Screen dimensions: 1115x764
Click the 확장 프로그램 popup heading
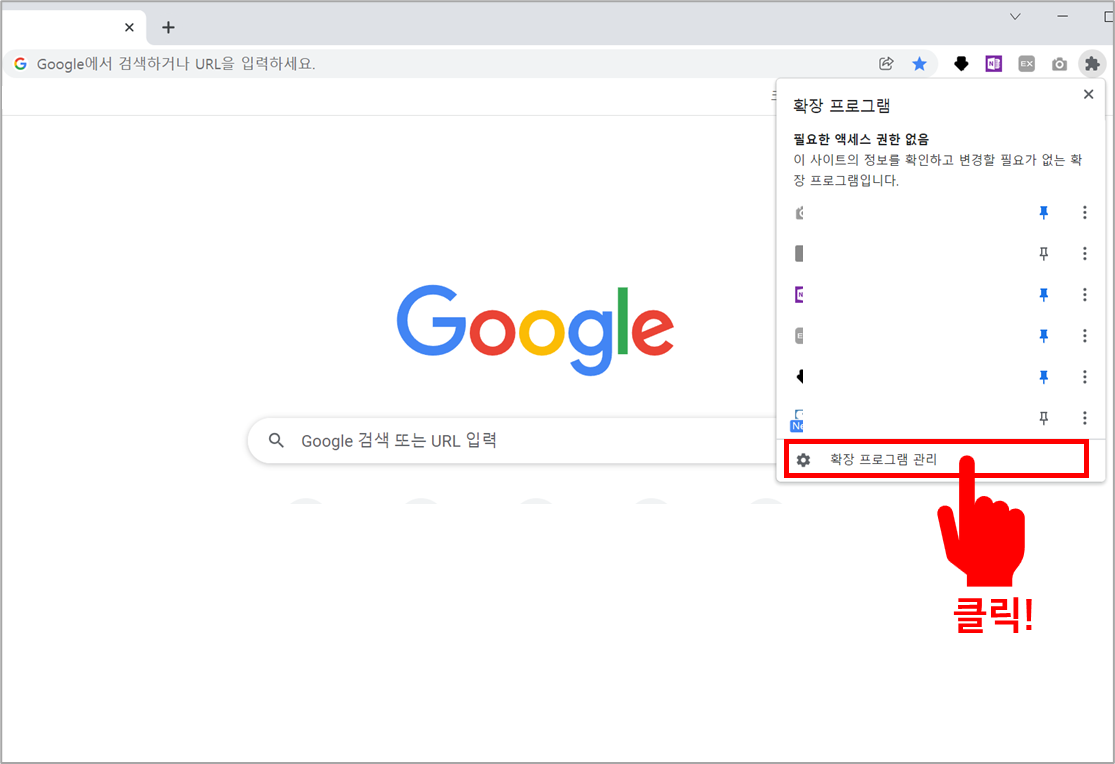point(842,106)
